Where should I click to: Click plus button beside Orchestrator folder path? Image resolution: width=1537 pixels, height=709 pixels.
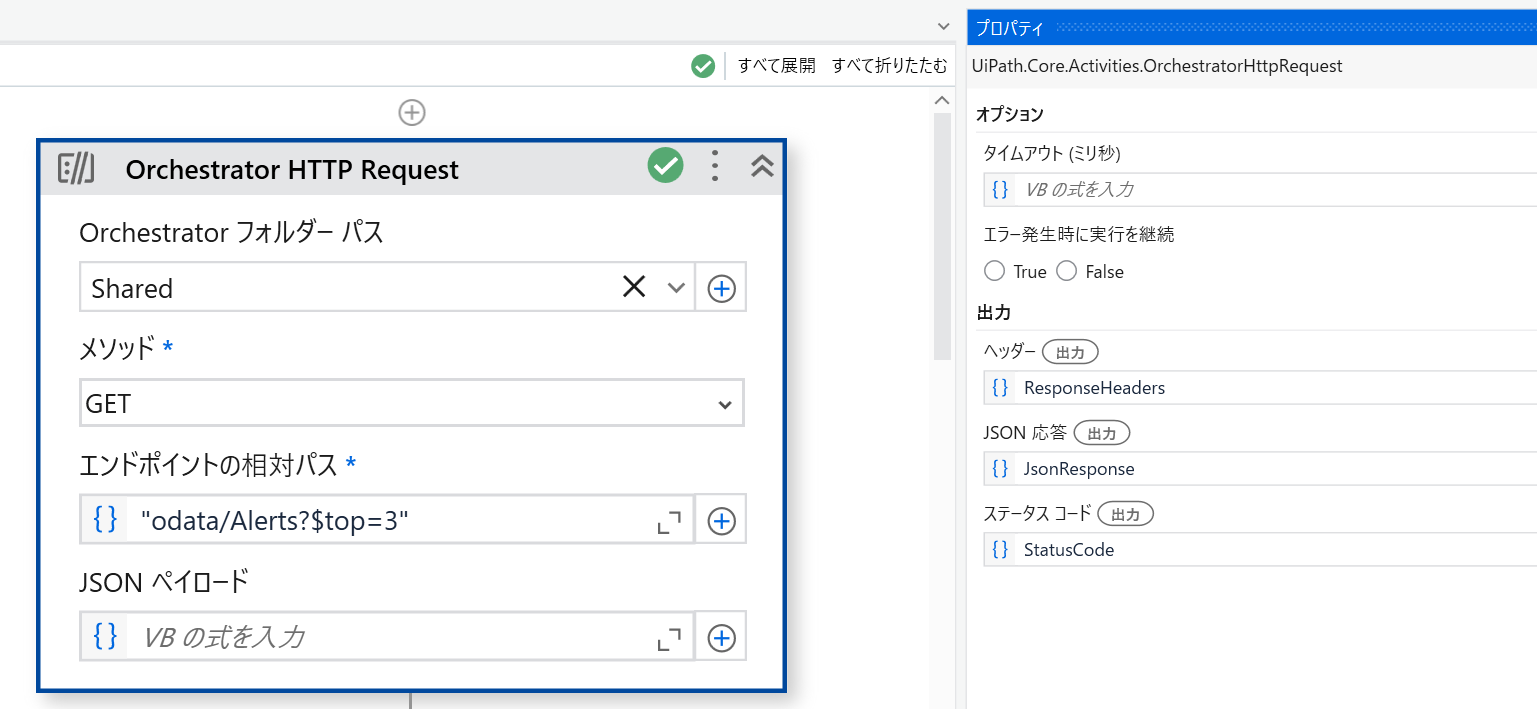721,288
